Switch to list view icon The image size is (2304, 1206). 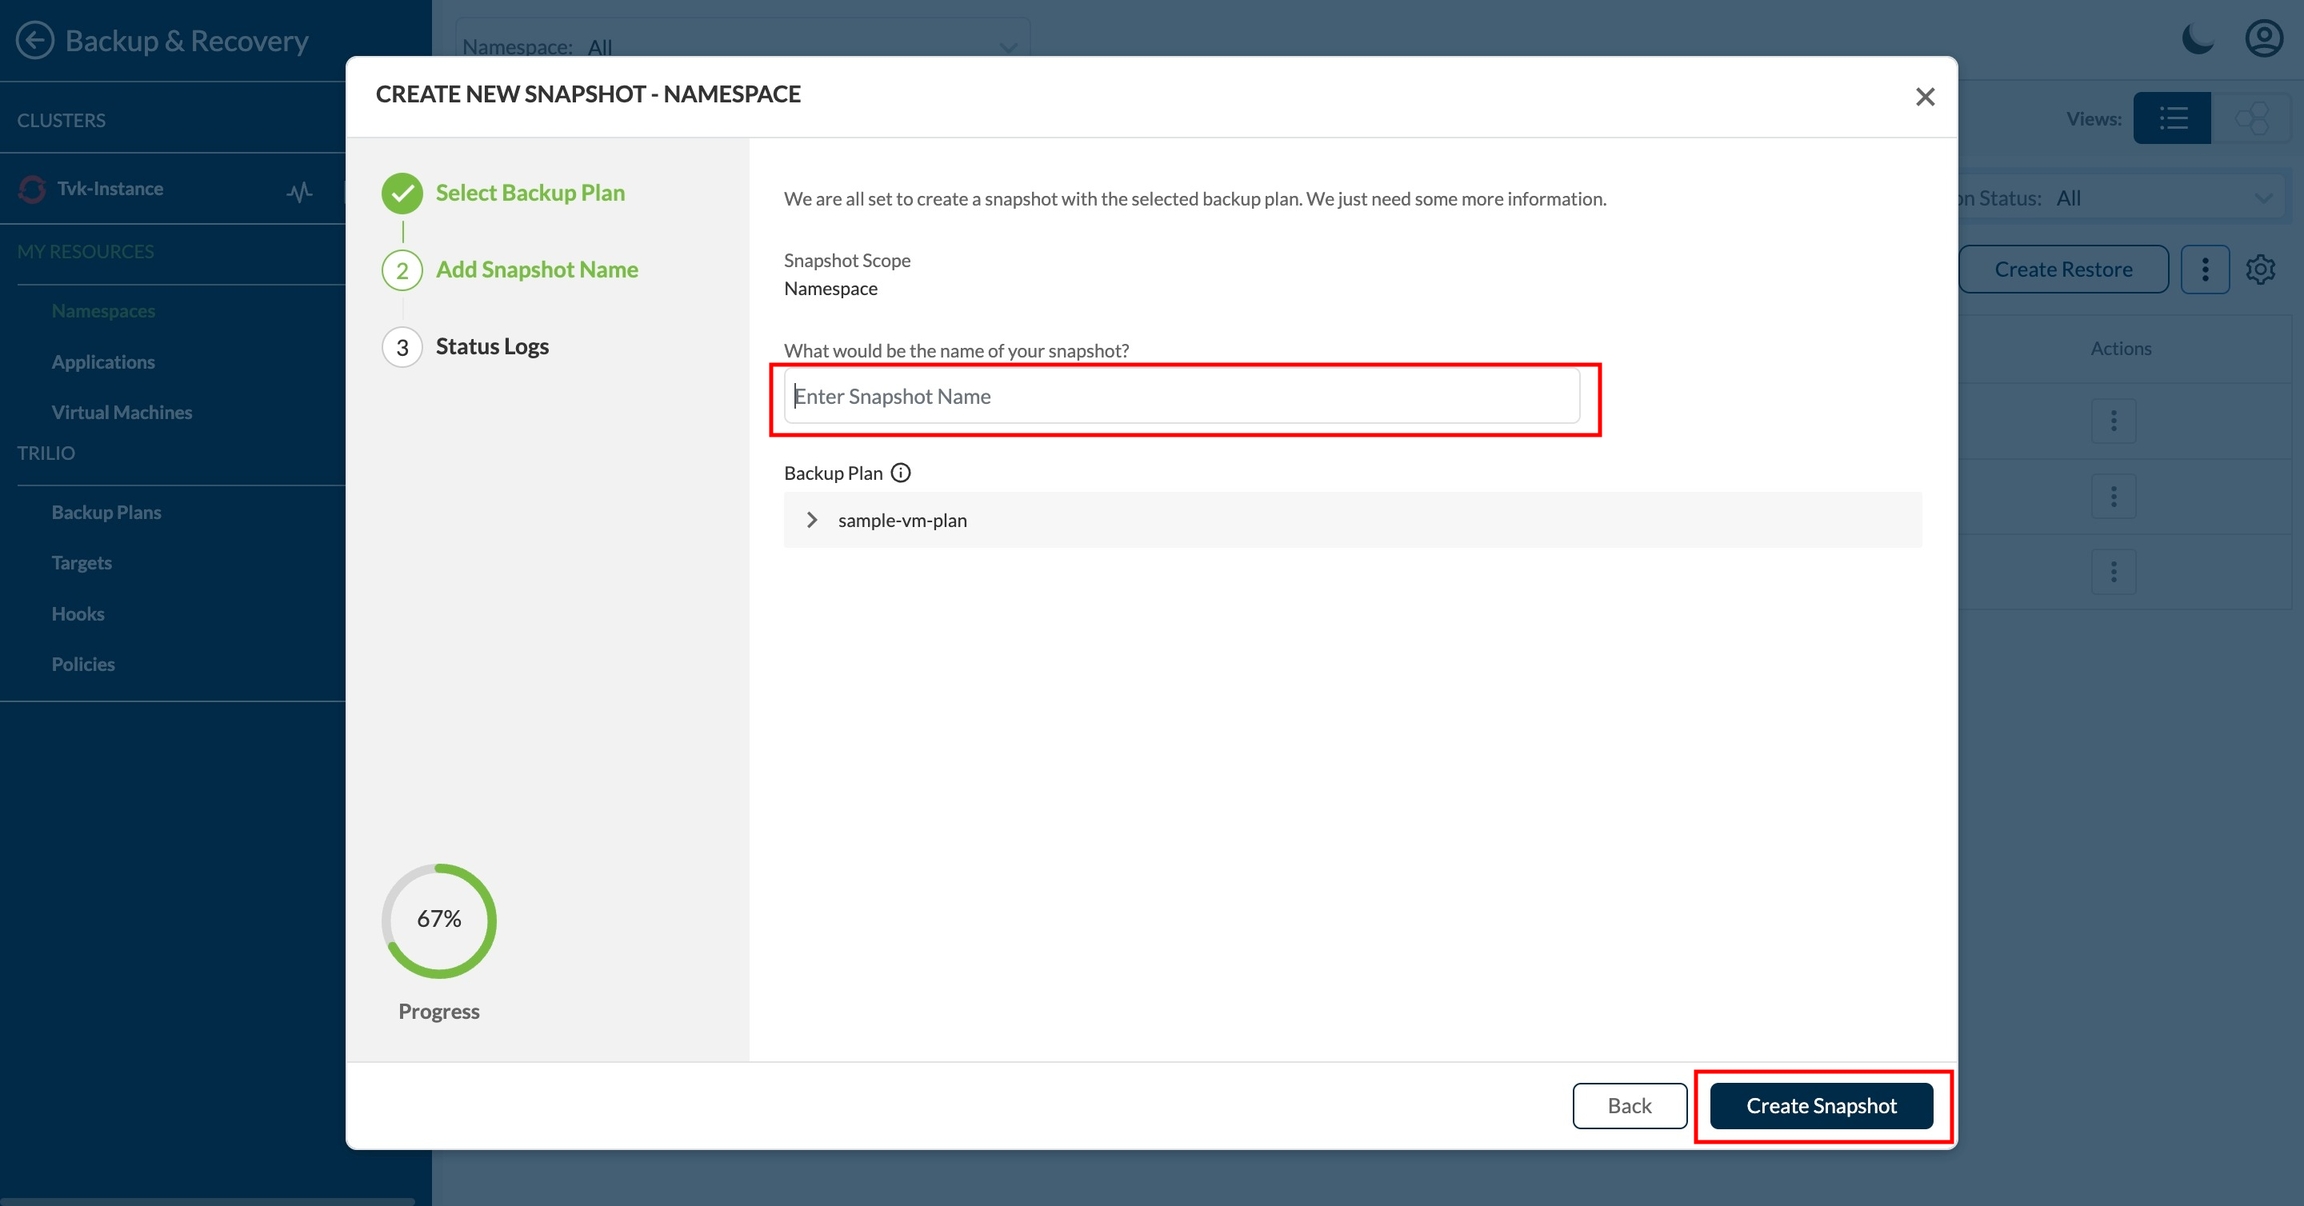pyautogui.click(x=2172, y=119)
